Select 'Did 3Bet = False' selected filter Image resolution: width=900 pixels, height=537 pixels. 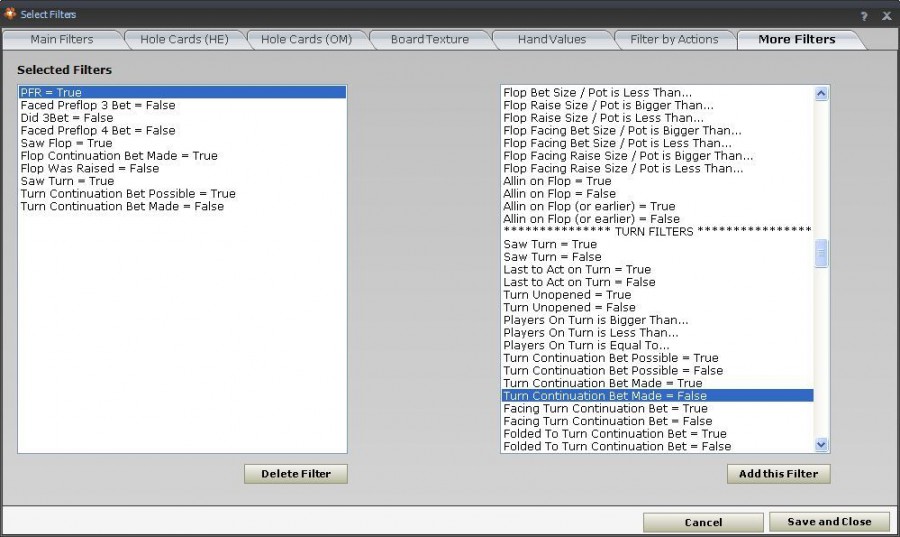[x=66, y=117]
